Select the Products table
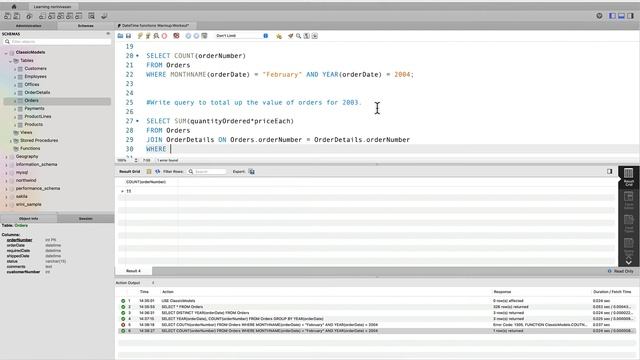This screenshot has height=360, width=640. click(x=33, y=124)
